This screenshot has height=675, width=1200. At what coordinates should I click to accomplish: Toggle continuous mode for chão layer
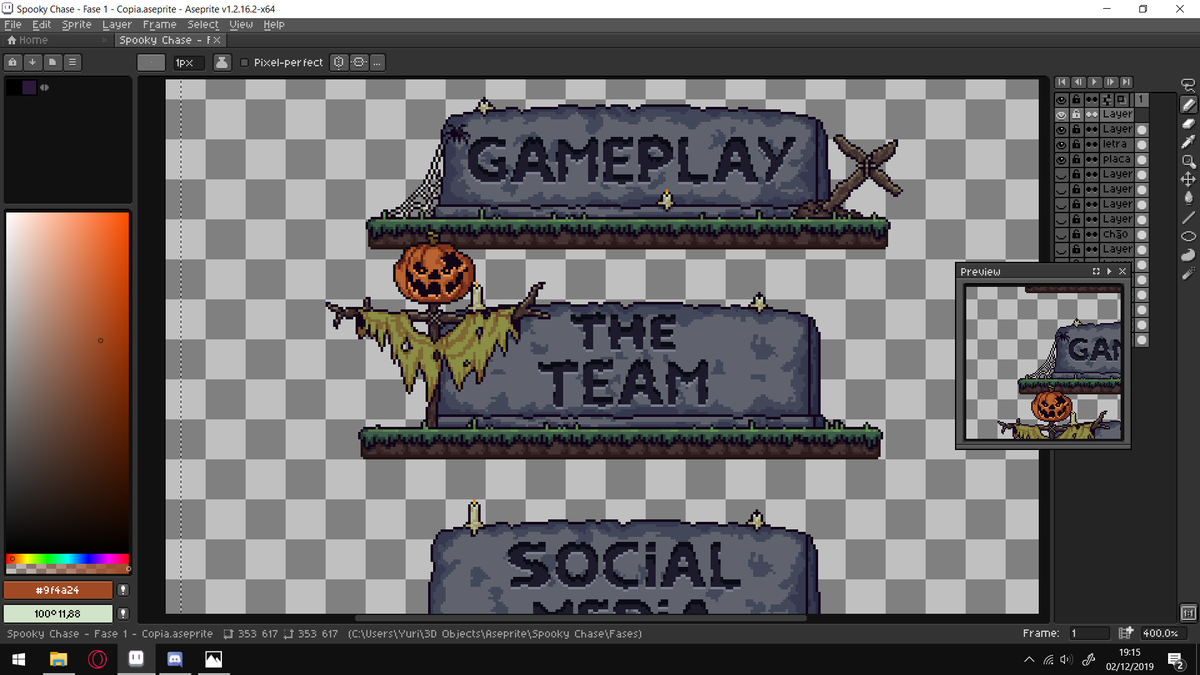pyautogui.click(x=1092, y=235)
